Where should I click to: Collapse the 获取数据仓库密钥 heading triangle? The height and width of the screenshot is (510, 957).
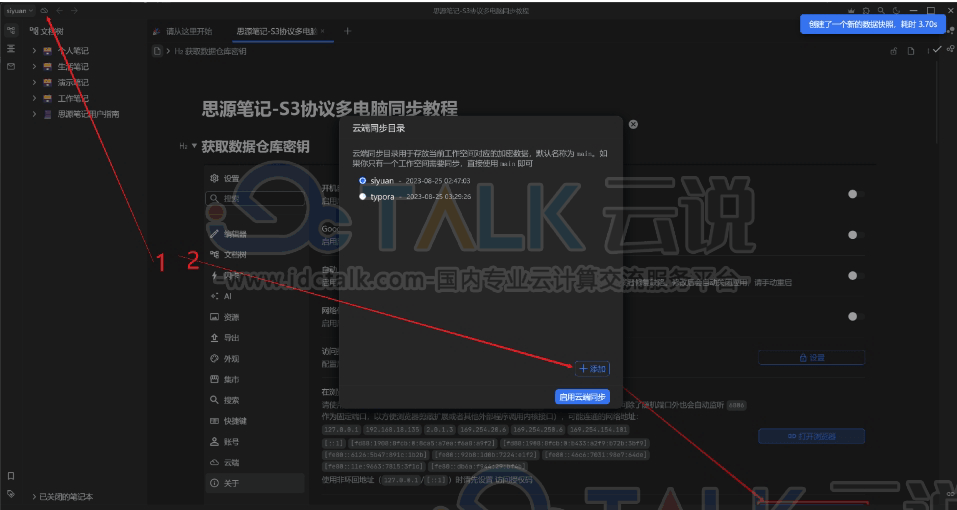click(195, 146)
